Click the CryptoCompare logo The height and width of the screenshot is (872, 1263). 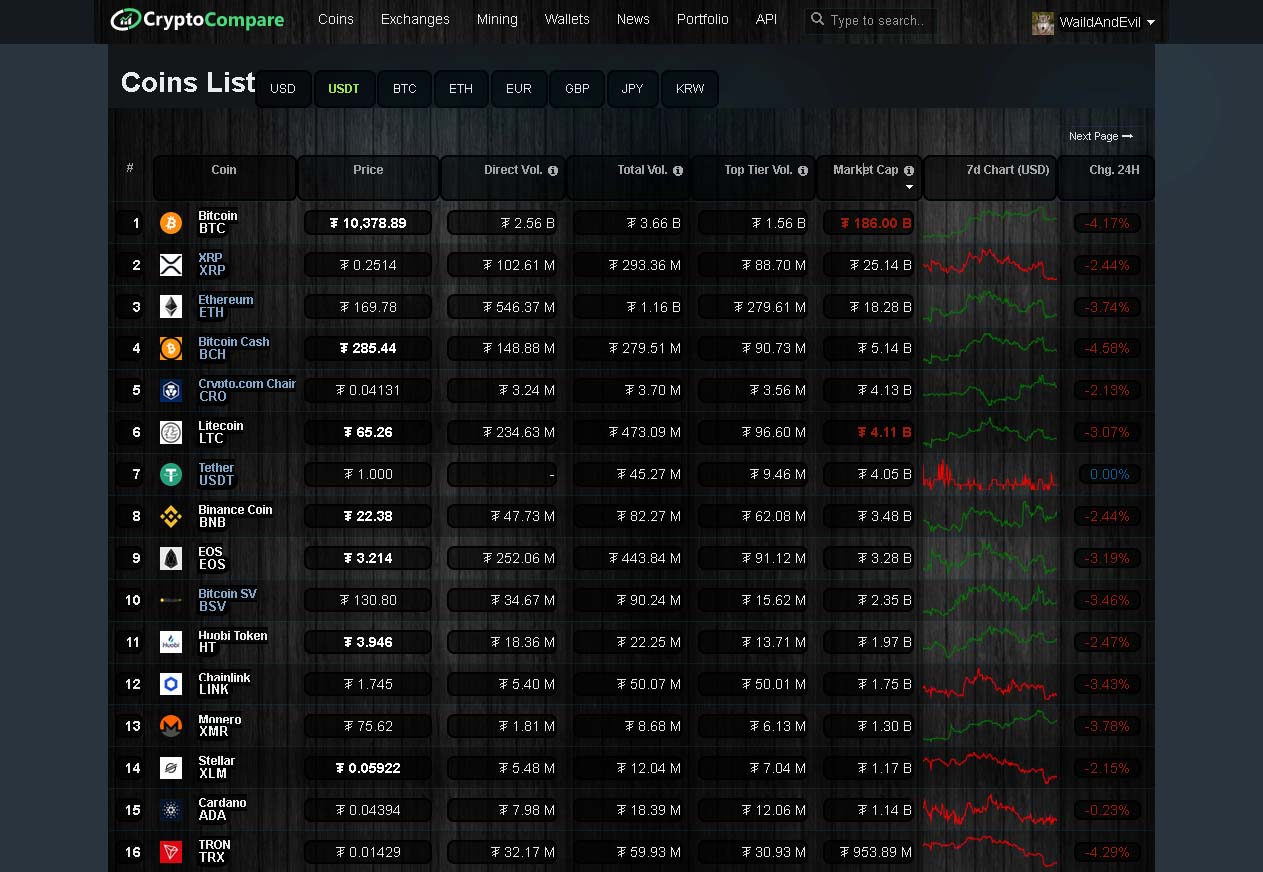click(x=197, y=19)
